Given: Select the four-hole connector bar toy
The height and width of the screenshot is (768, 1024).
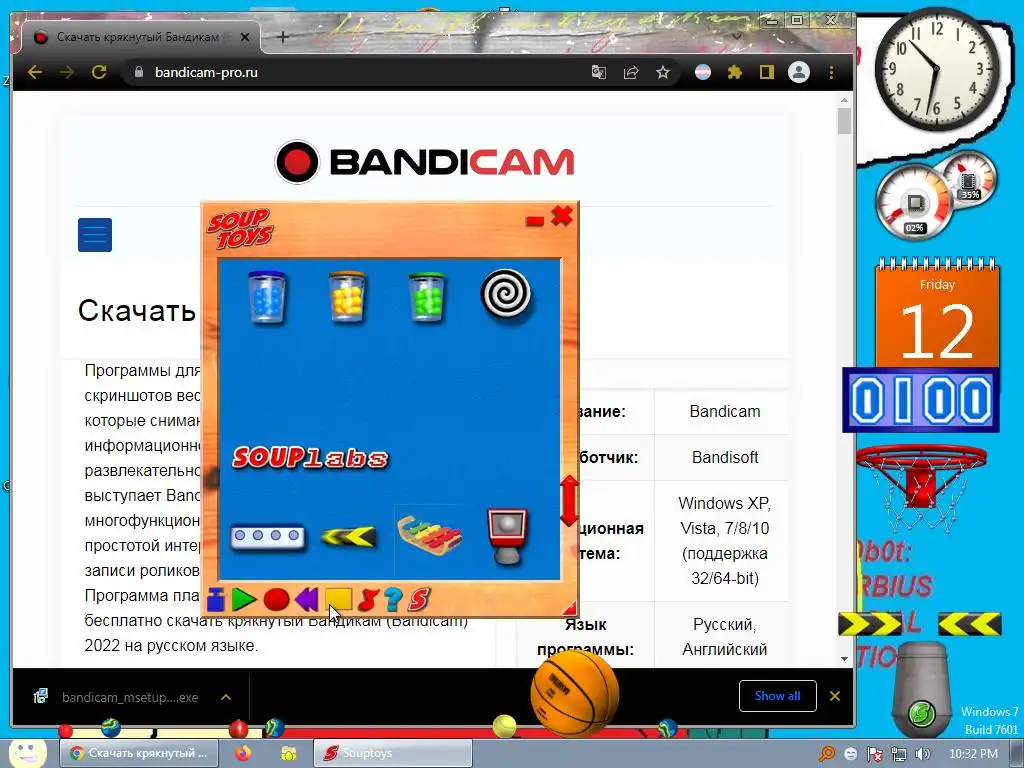Looking at the screenshot, I should coord(268,536).
